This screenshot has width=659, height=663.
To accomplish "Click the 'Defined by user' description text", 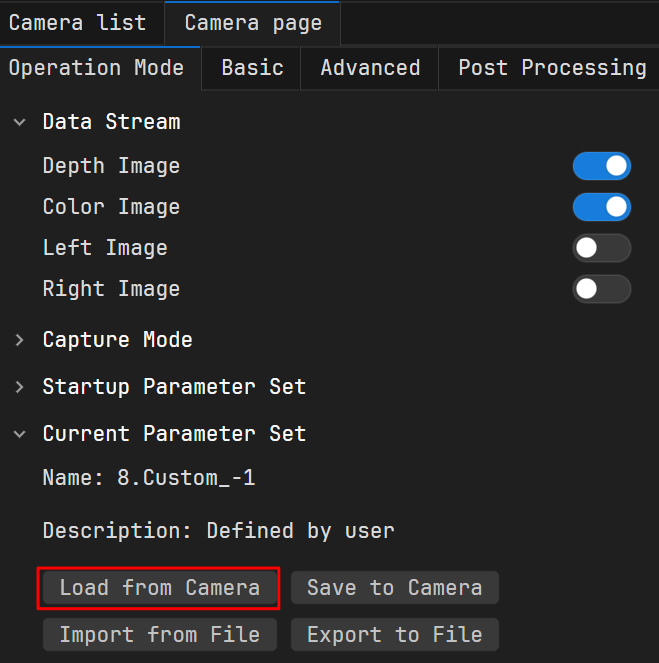I will click(x=300, y=531).
